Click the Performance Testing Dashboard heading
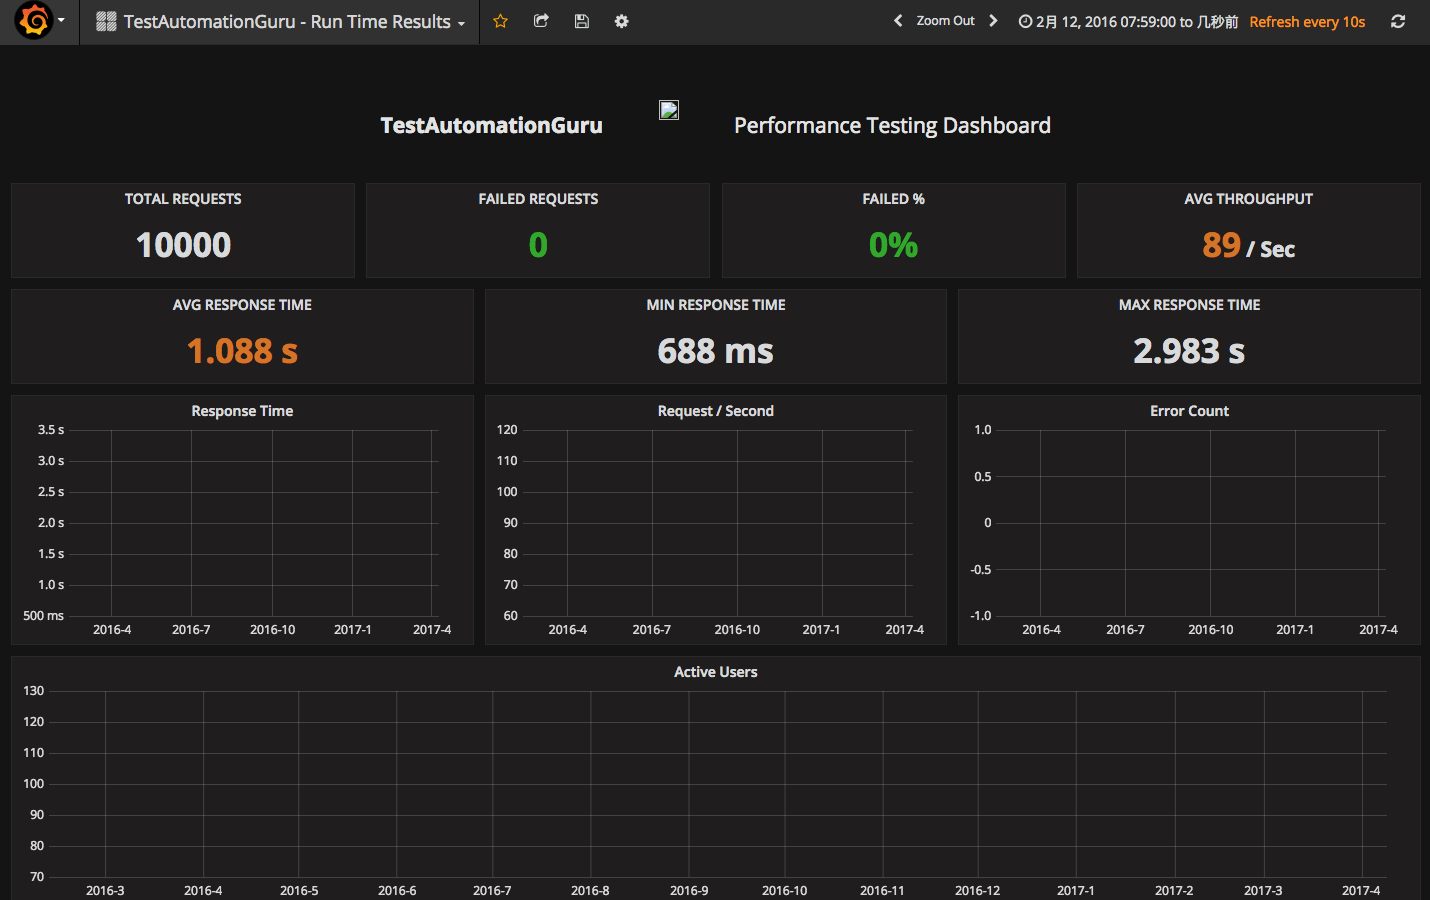1430x900 pixels. click(892, 125)
